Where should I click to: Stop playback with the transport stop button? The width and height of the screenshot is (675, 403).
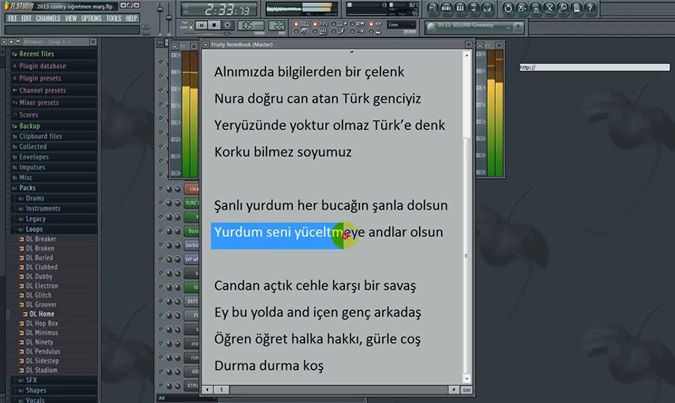pyautogui.click(x=214, y=25)
